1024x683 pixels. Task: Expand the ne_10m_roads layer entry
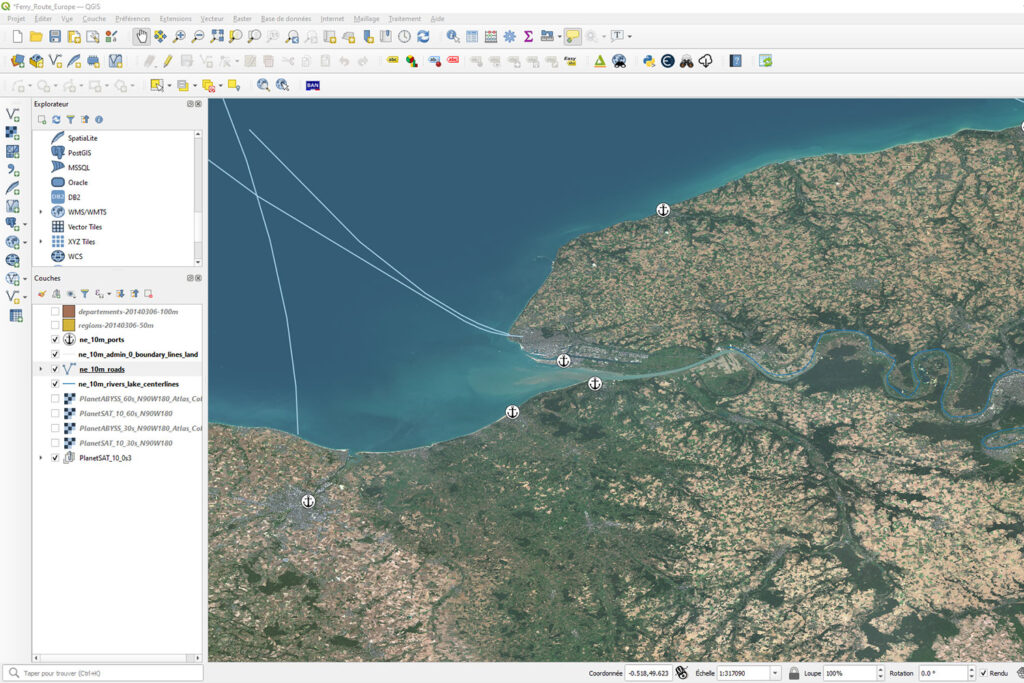(41, 369)
